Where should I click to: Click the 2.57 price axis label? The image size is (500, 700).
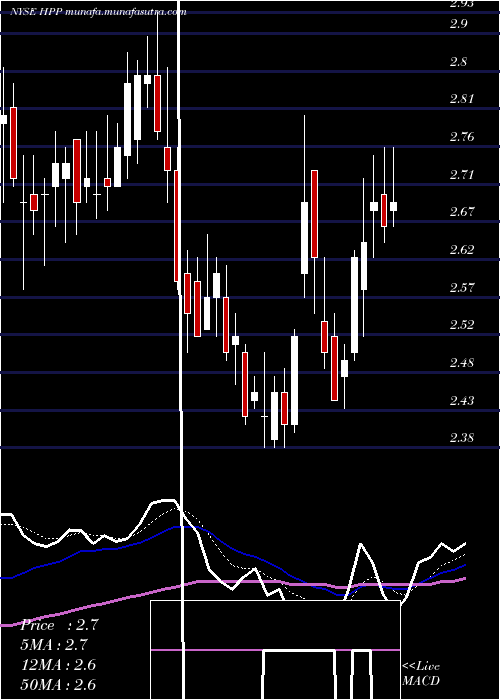462,288
